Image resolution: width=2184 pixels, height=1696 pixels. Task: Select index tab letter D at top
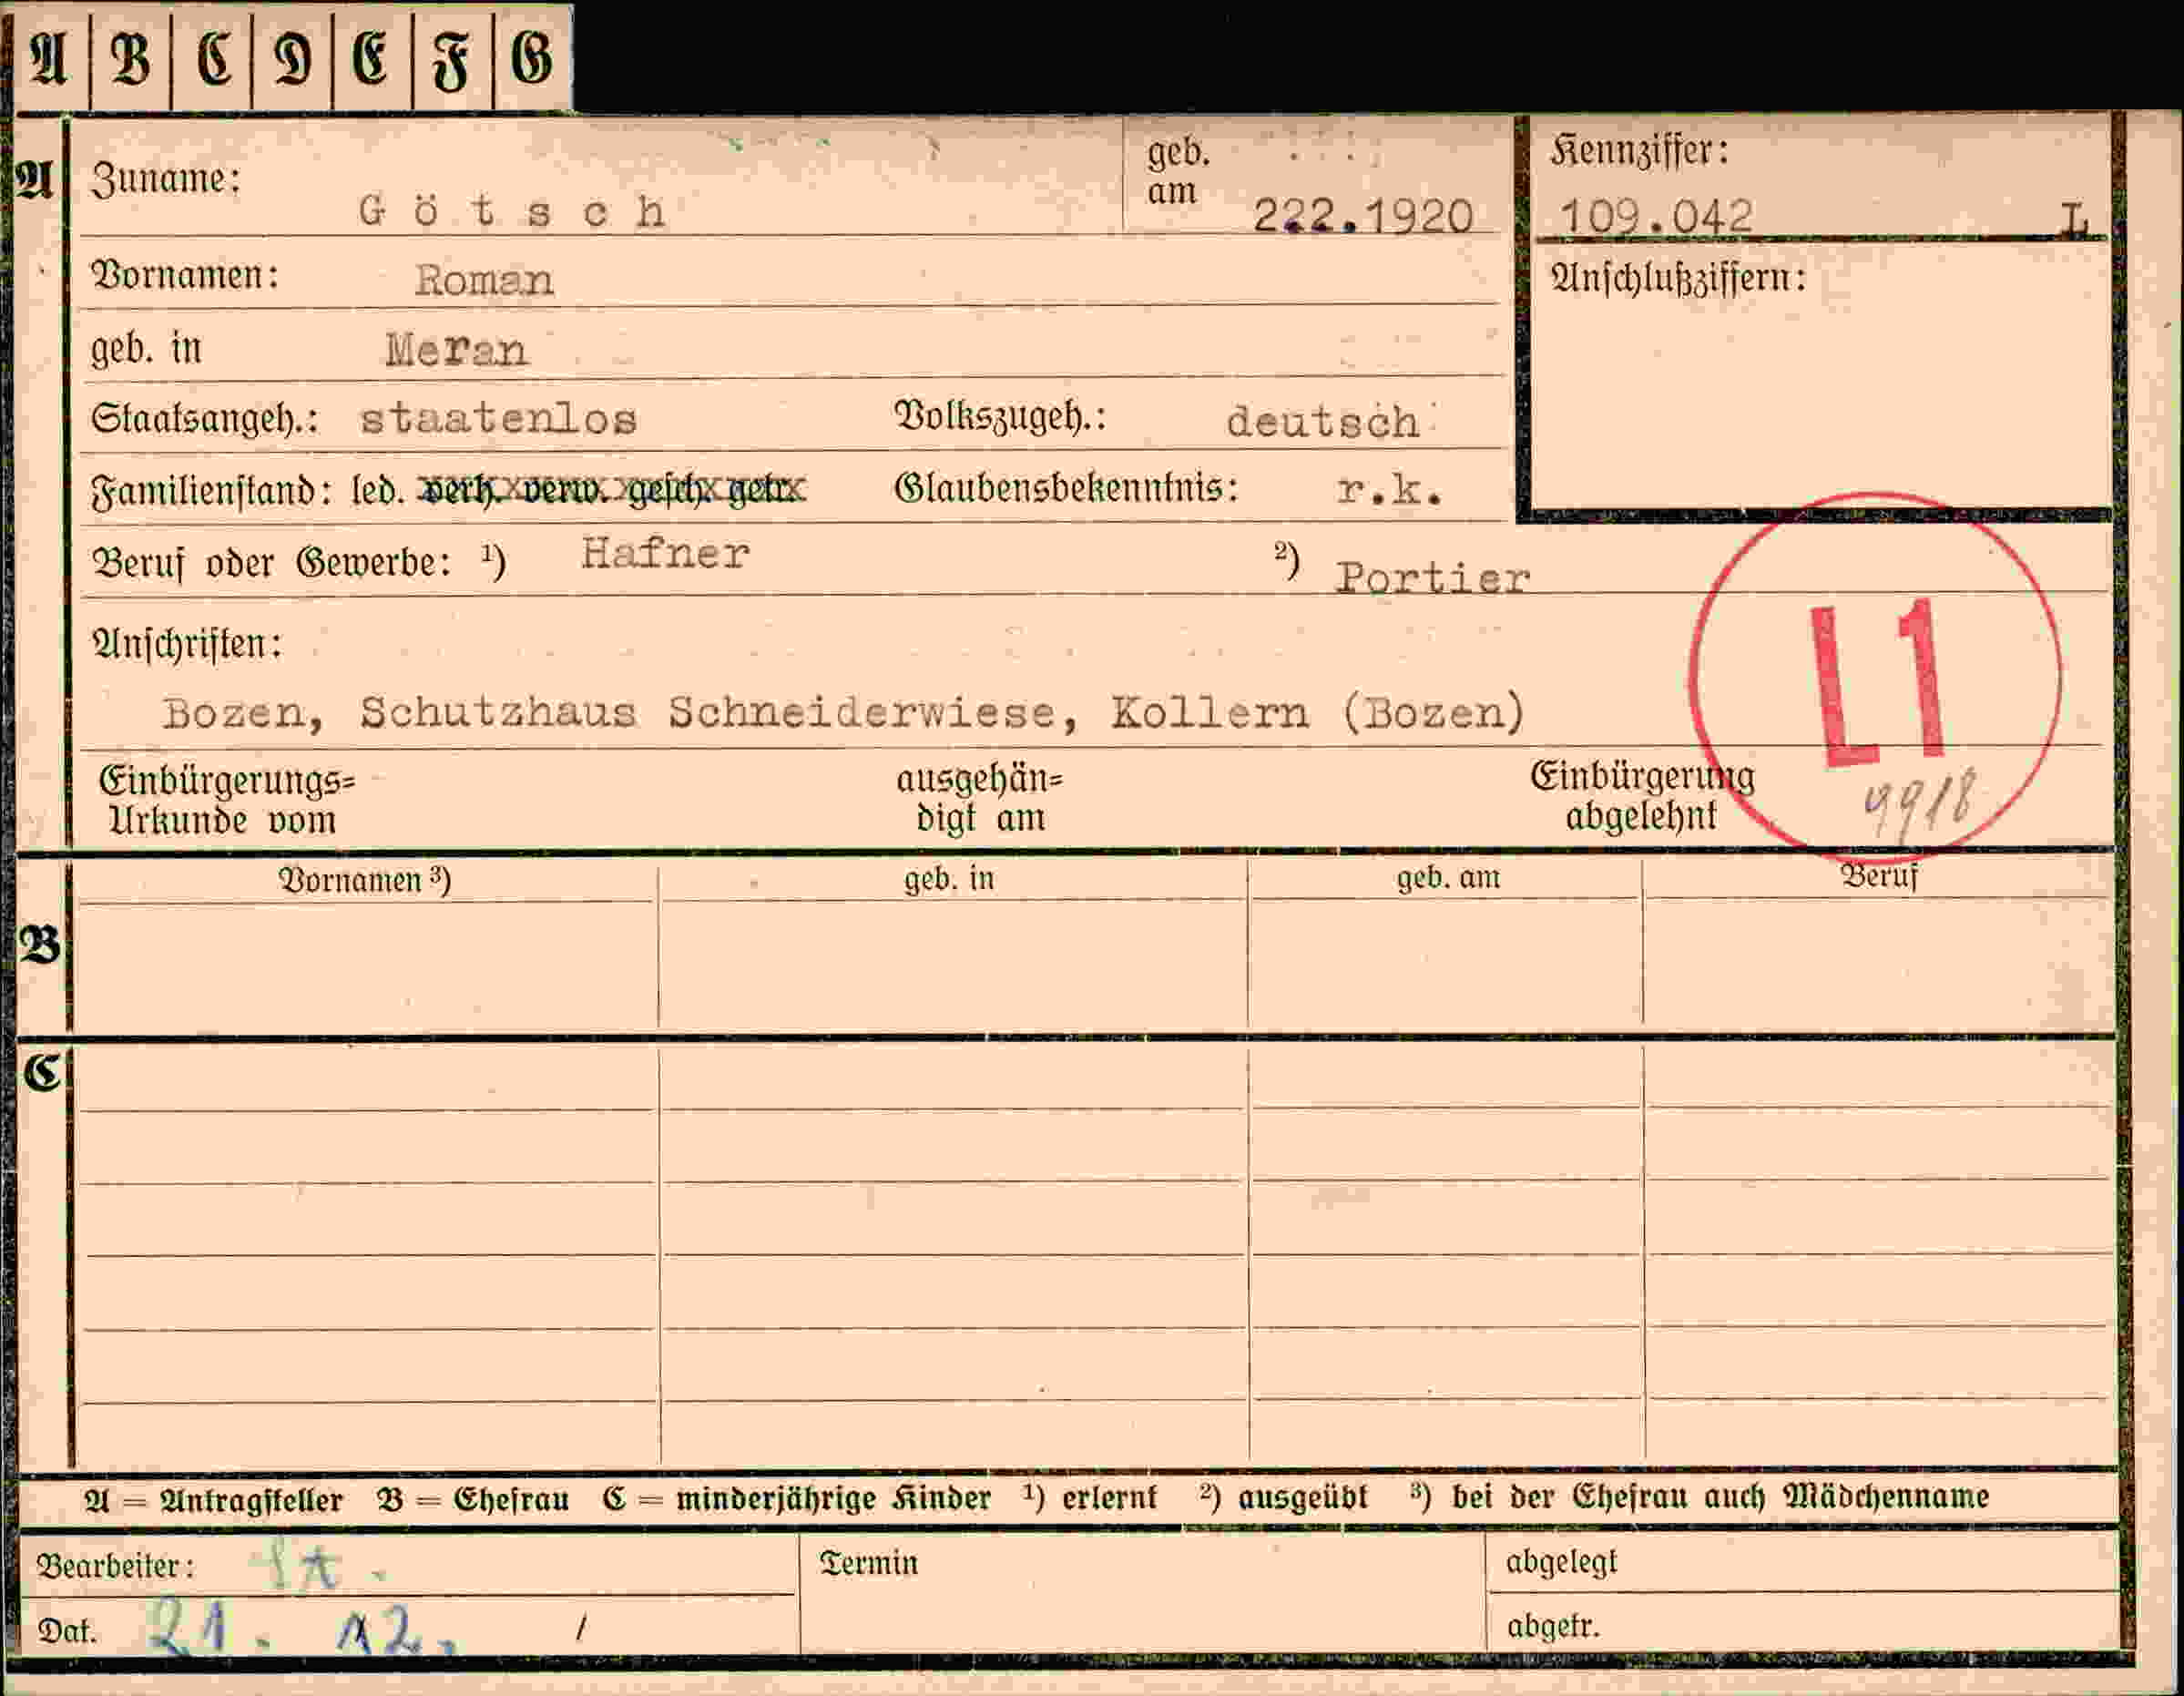(x=292, y=59)
